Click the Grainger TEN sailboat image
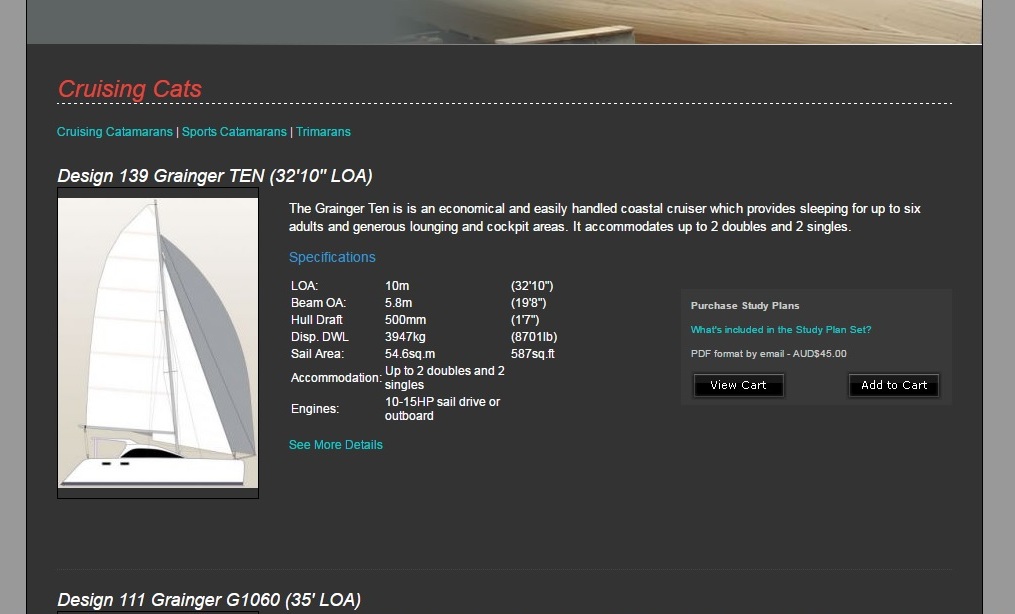Image resolution: width=1015 pixels, height=614 pixels. 158,343
